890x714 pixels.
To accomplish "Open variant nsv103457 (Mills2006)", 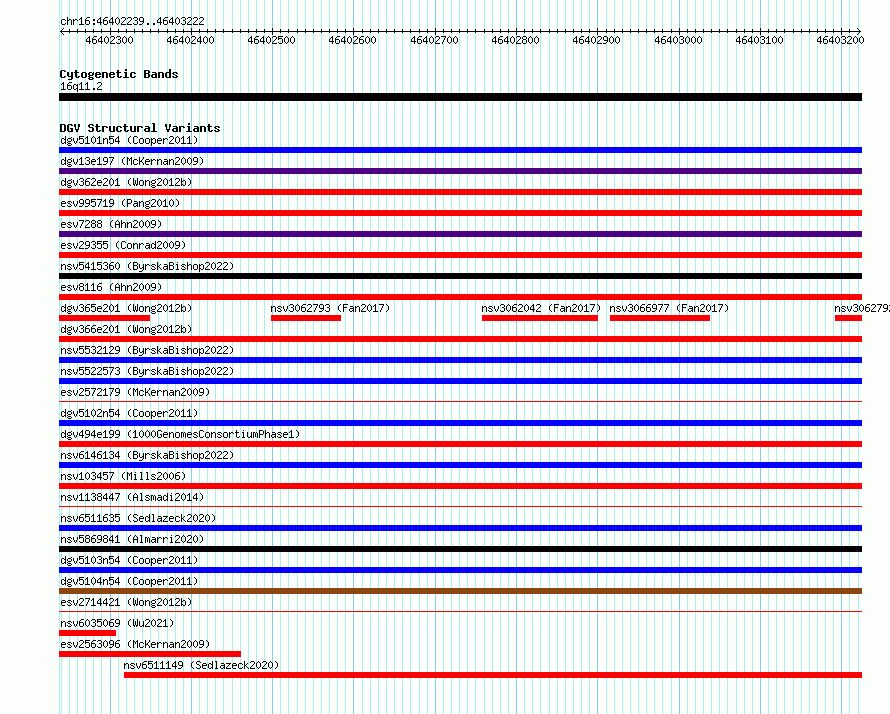I will pyautogui.click(x=123, y=476).
